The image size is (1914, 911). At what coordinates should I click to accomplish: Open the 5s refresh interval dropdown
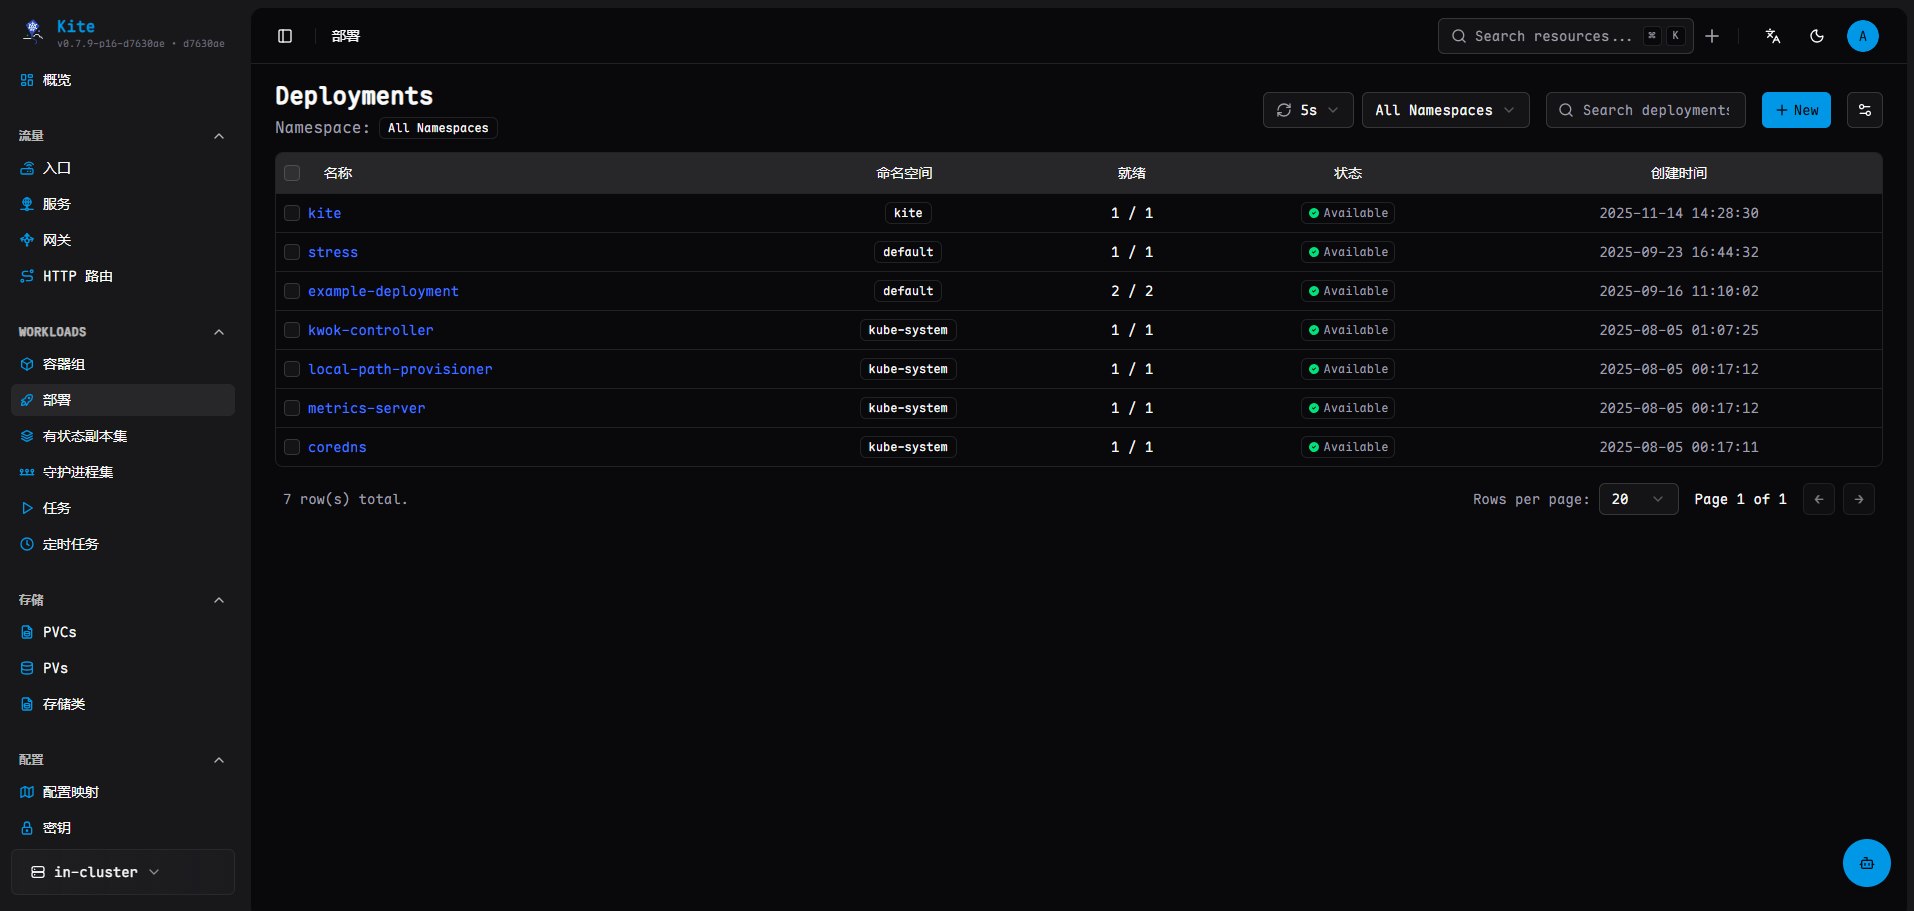(1307, 110)
